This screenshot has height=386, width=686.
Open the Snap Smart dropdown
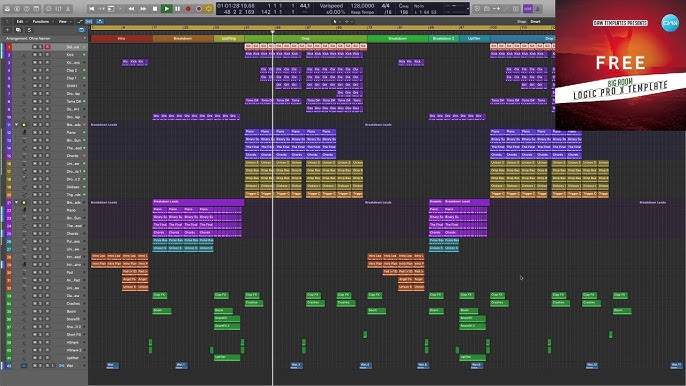(536, 21)
